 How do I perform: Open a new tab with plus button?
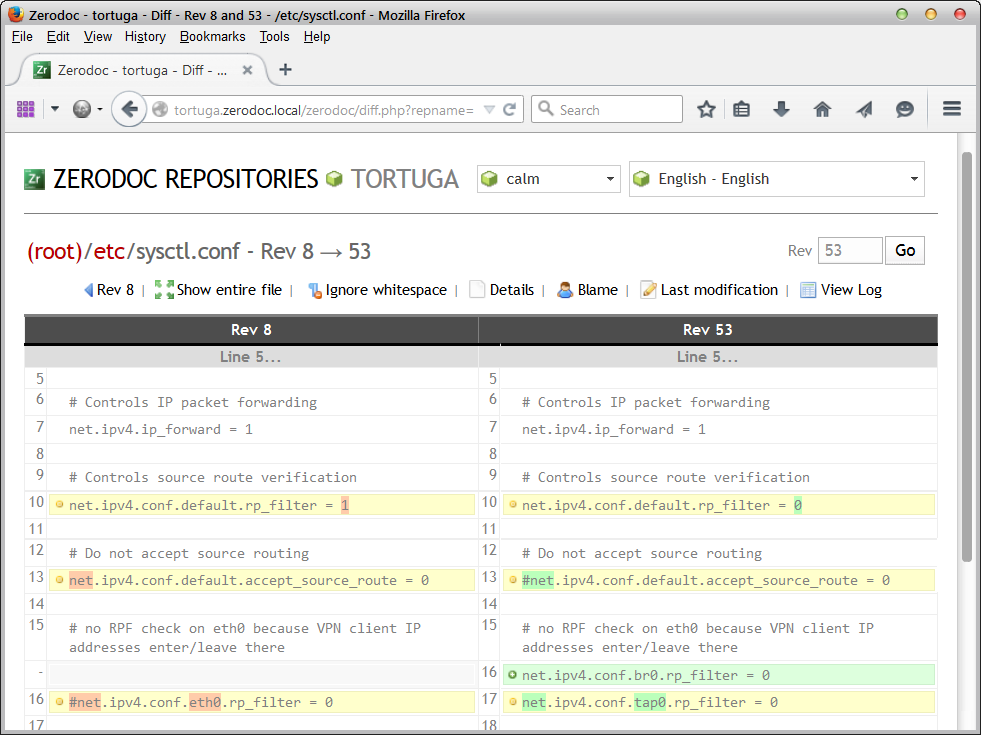(285, 69)
